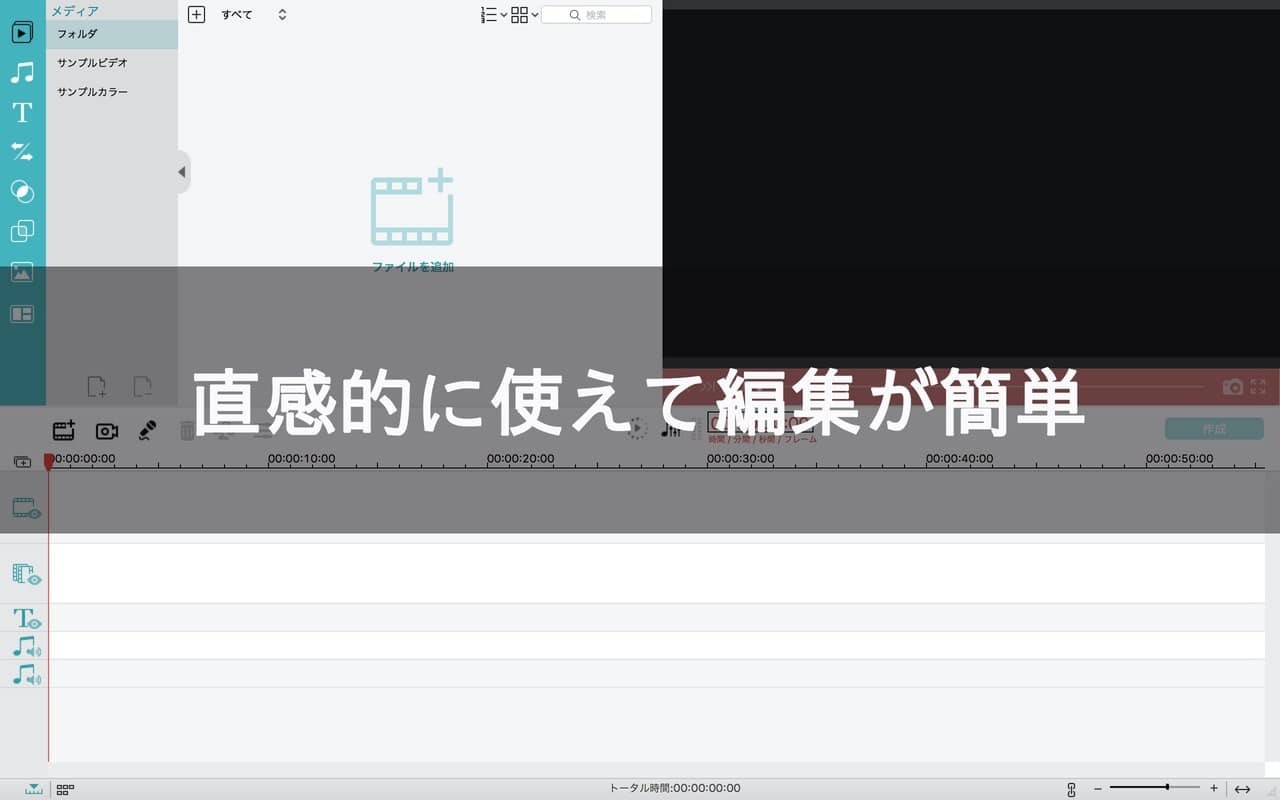Open the Elements tab with picture icon

click(22, 272)
